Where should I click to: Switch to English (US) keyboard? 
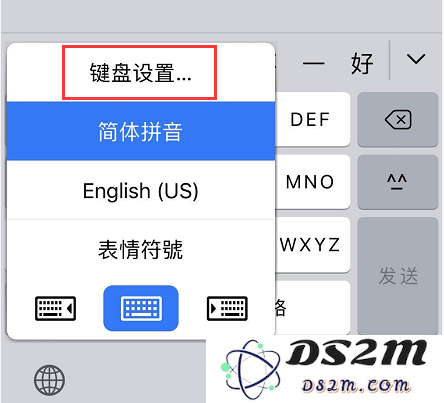141,190
